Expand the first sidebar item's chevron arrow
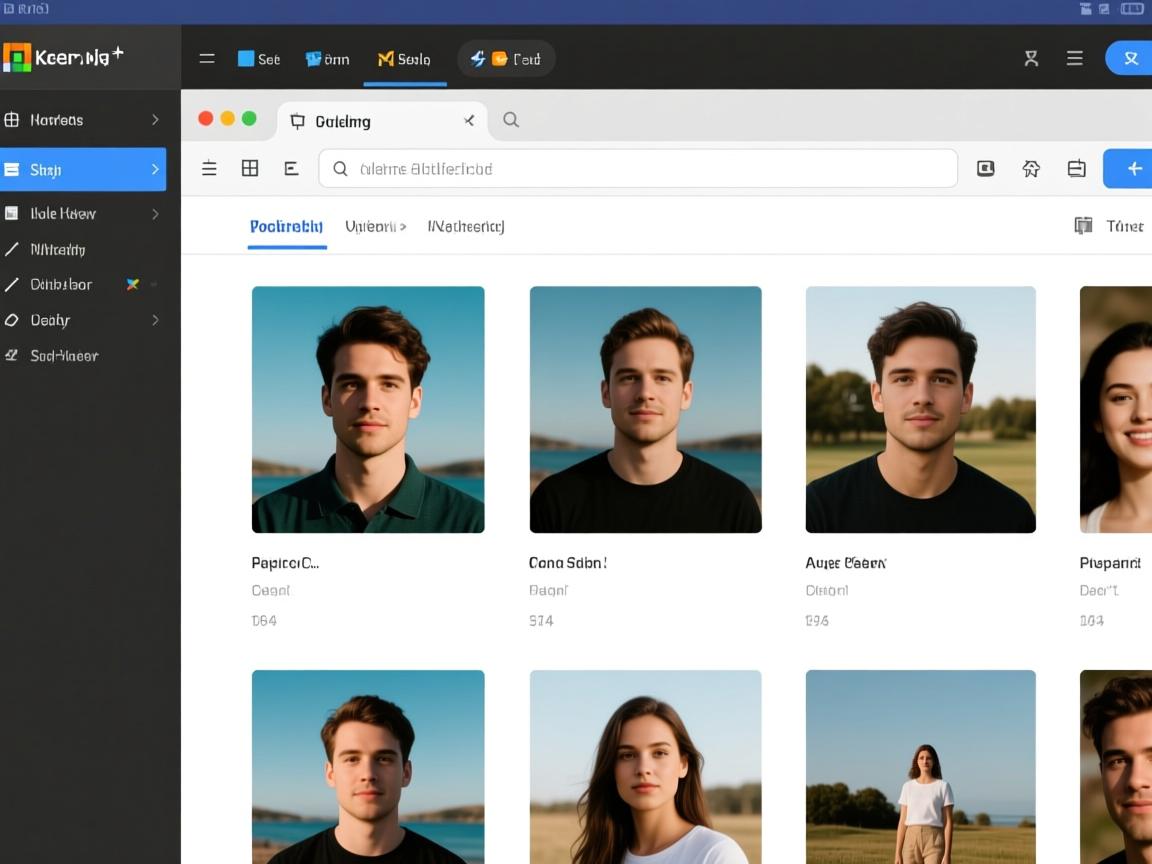Image resolution: width=1152 pixels, height=864 pixels. click(x=155, y=120)
